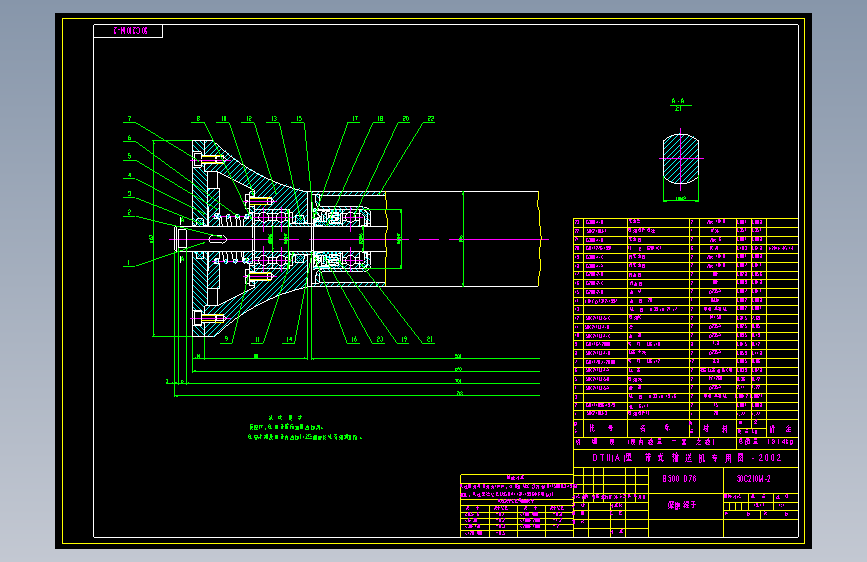Click part callout number 9
Screen dimensions: 867x562
pyautogui.click(x=226, y=339)
